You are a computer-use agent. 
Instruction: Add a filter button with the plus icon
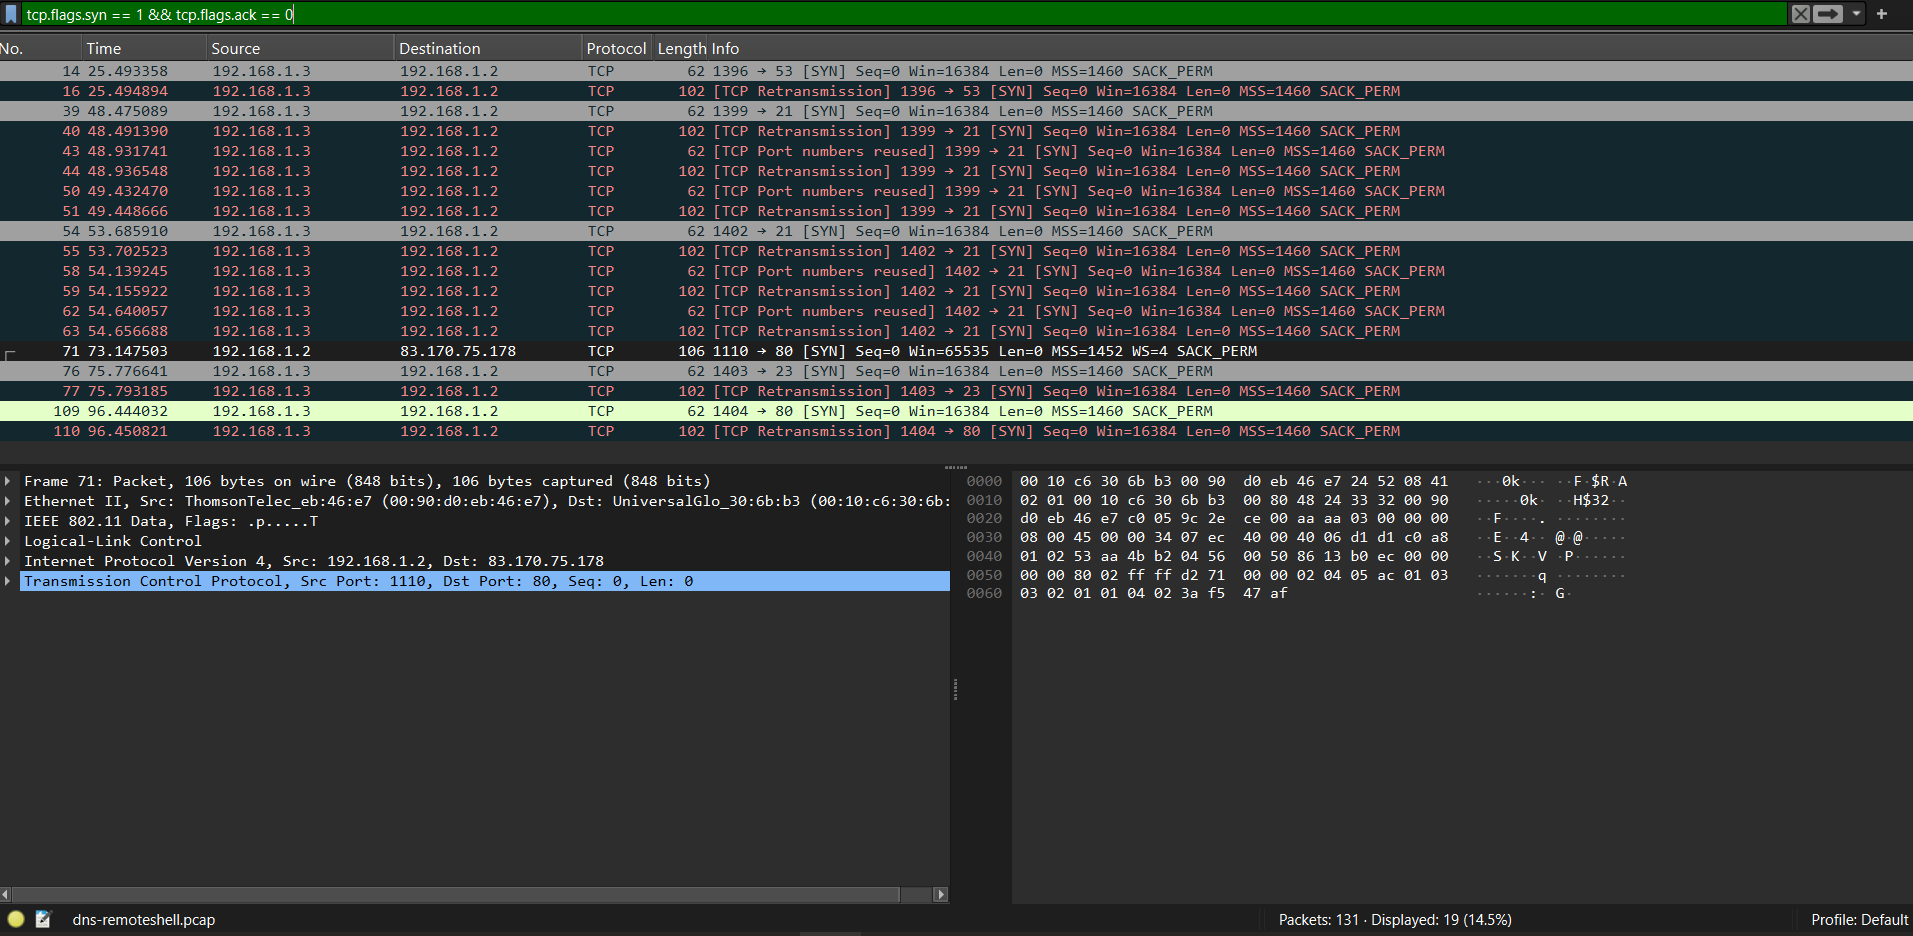point(1881,14)
